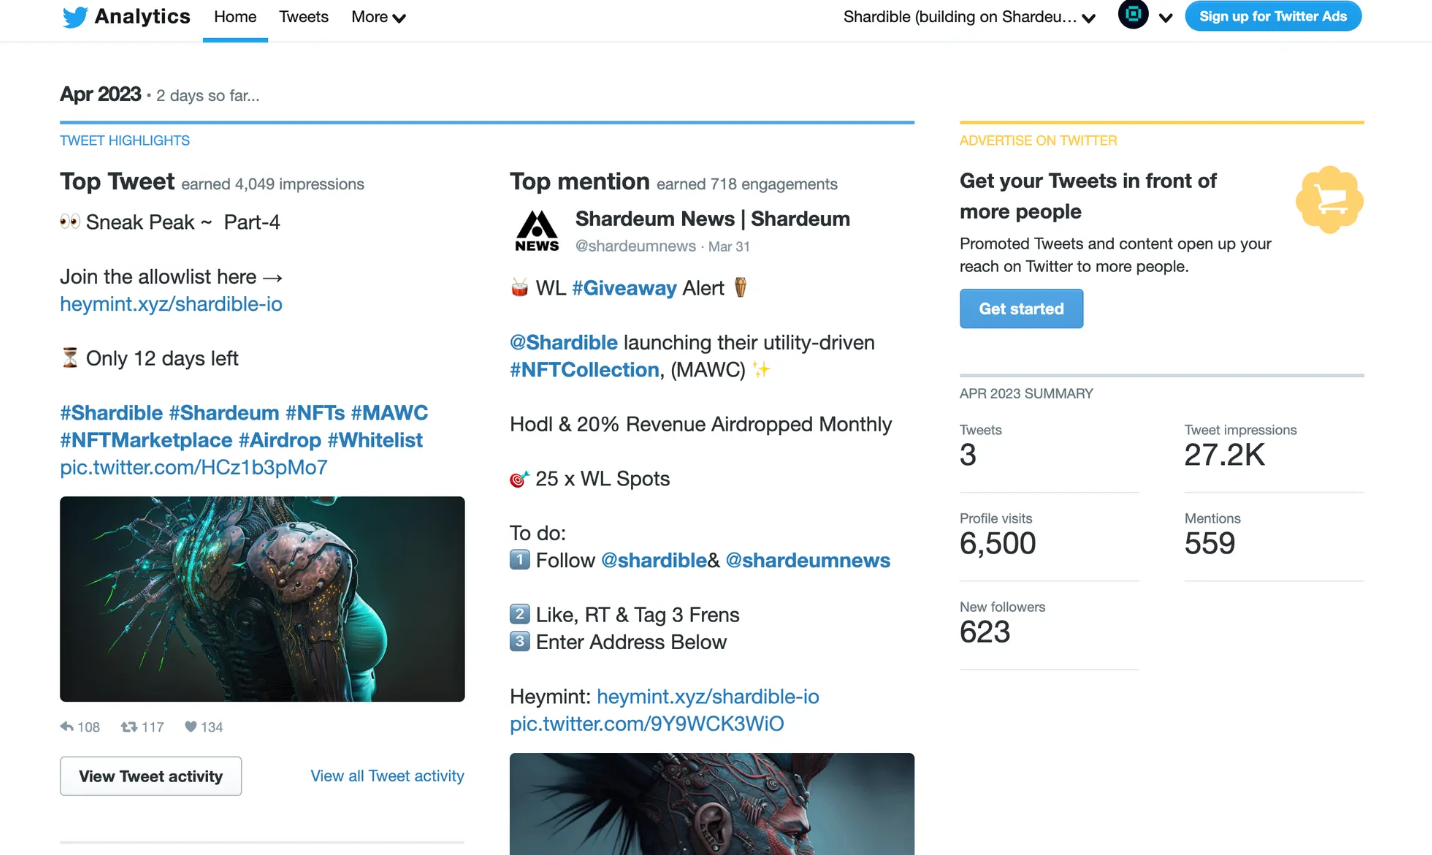Click the Mar 31 tweet date
Image resolution: width=1432 pixels, height=855 pixels.
coord(729,246)
